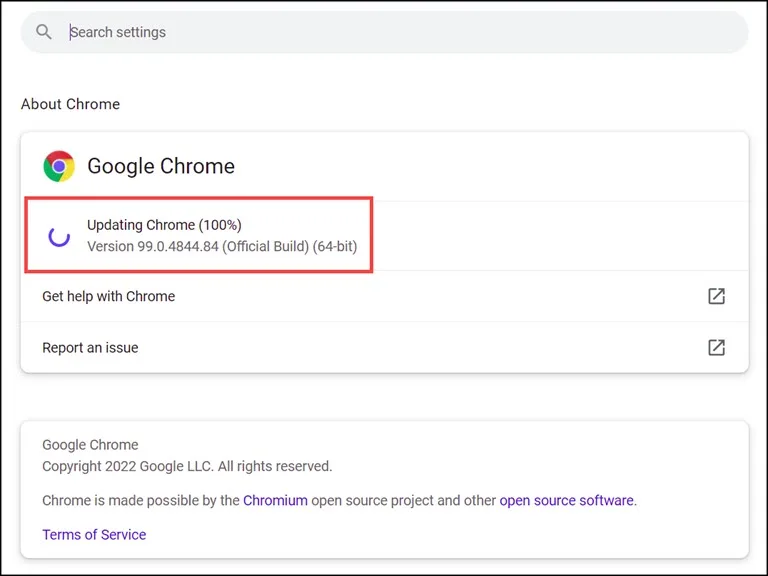Click the footer Google Chrome label
This screenshot has height=576, width=768.
(90, 445)
